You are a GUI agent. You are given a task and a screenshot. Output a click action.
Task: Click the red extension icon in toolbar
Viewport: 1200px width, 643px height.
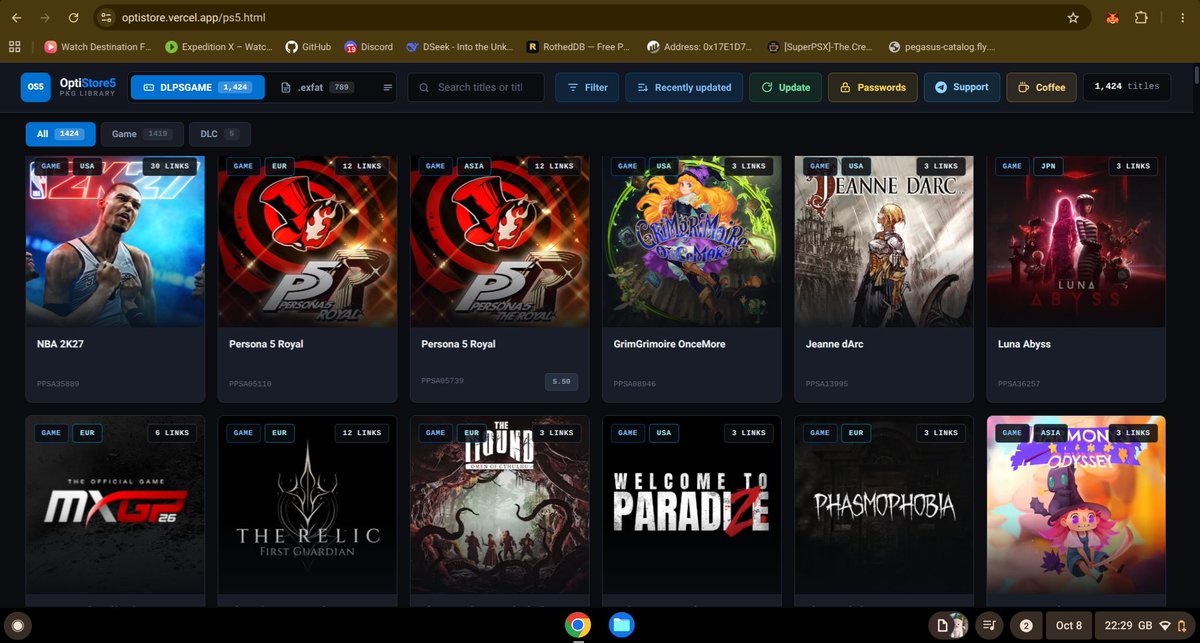click(x=1111, y=17)
